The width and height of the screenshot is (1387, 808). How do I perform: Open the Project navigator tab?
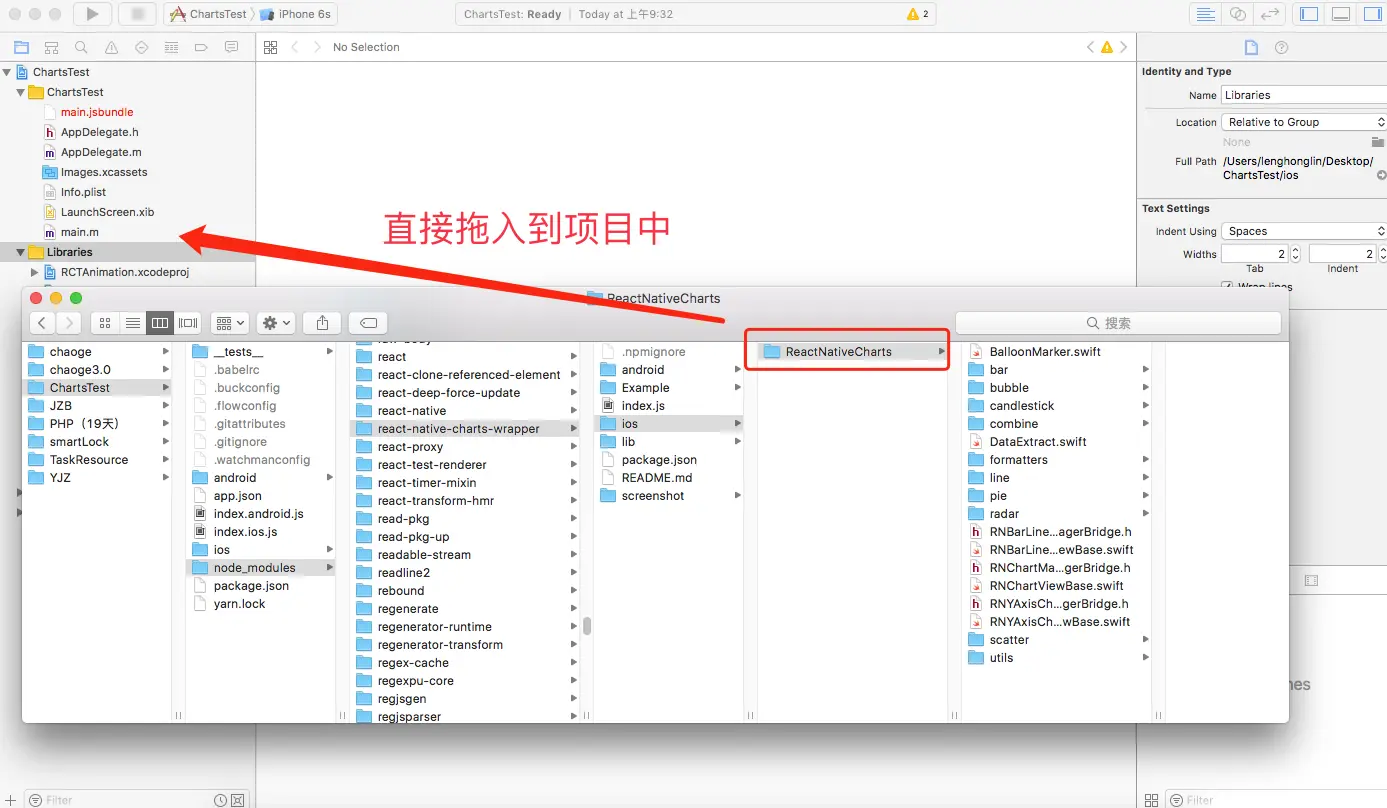pyautogui.click(x=21, y=47)
